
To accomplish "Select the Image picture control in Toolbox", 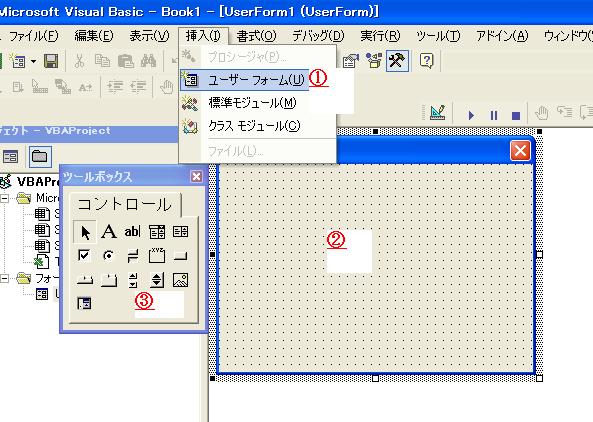I will [180, 280].
